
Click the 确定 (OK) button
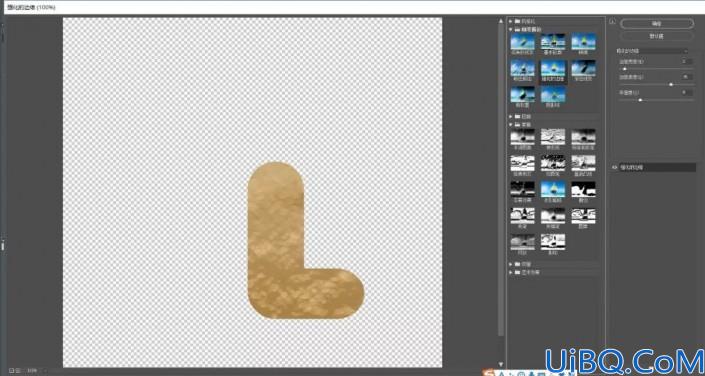pos(657,23)
